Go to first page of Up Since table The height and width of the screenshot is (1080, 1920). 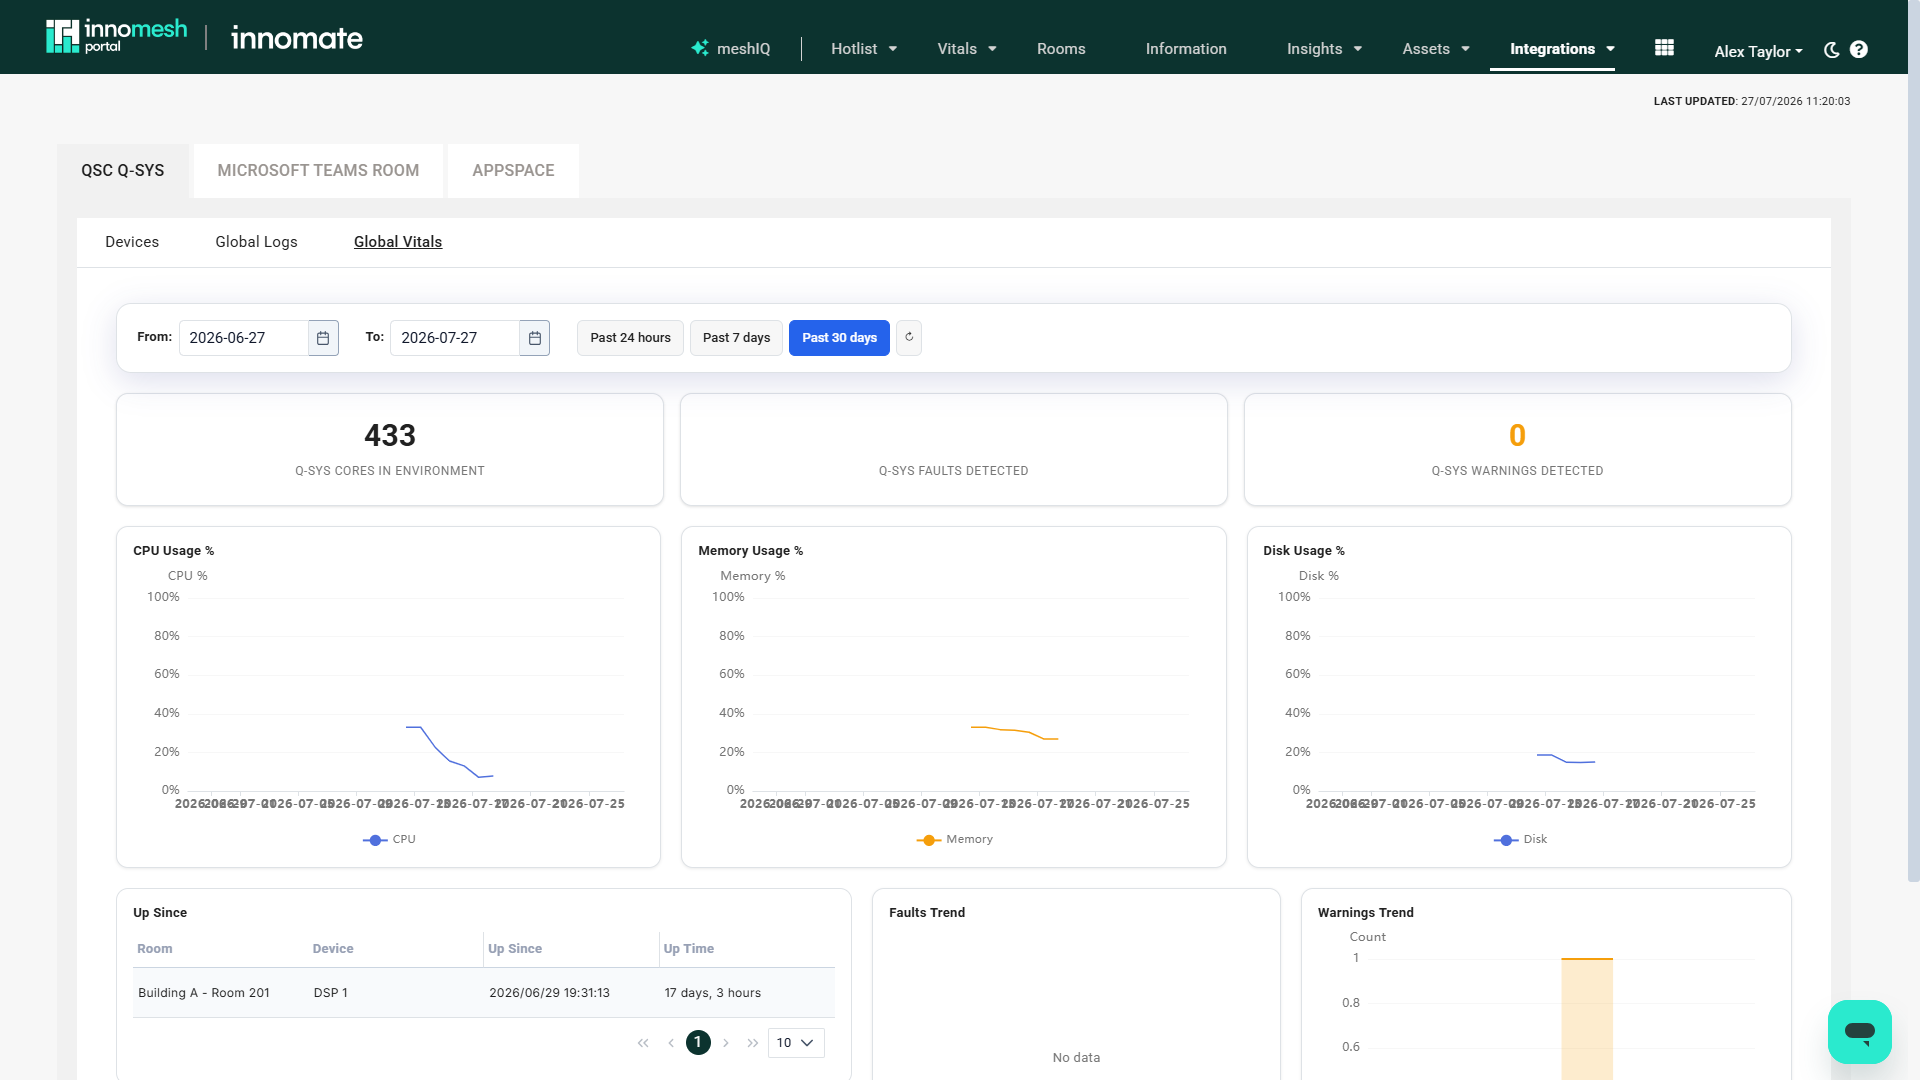tap(643, 1043)
